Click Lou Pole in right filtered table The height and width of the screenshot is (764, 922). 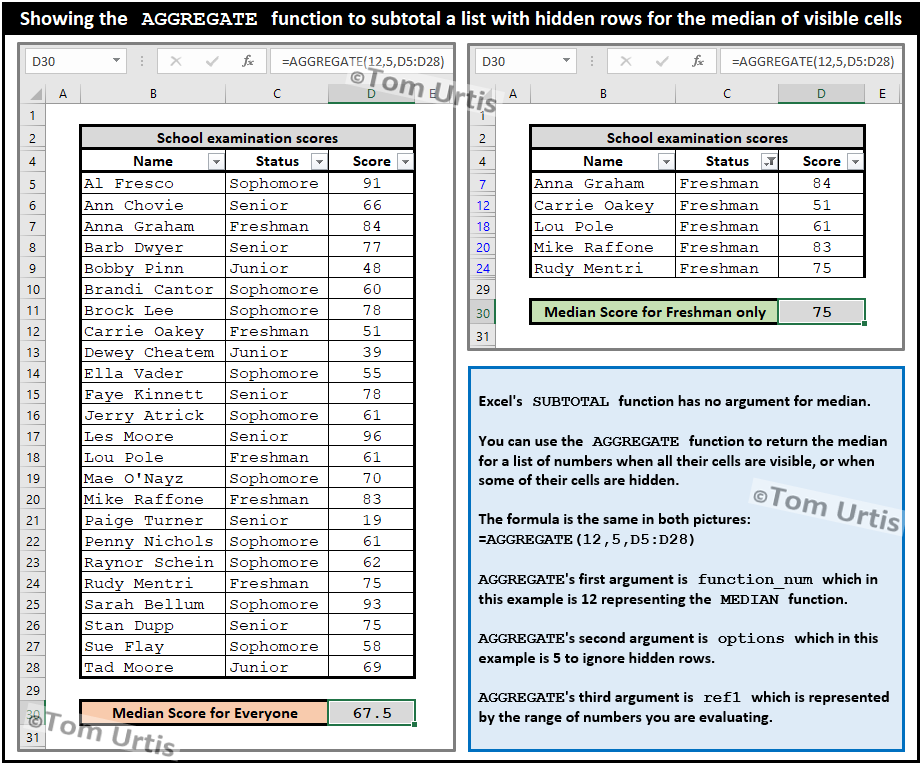click(x=603, y=226)
